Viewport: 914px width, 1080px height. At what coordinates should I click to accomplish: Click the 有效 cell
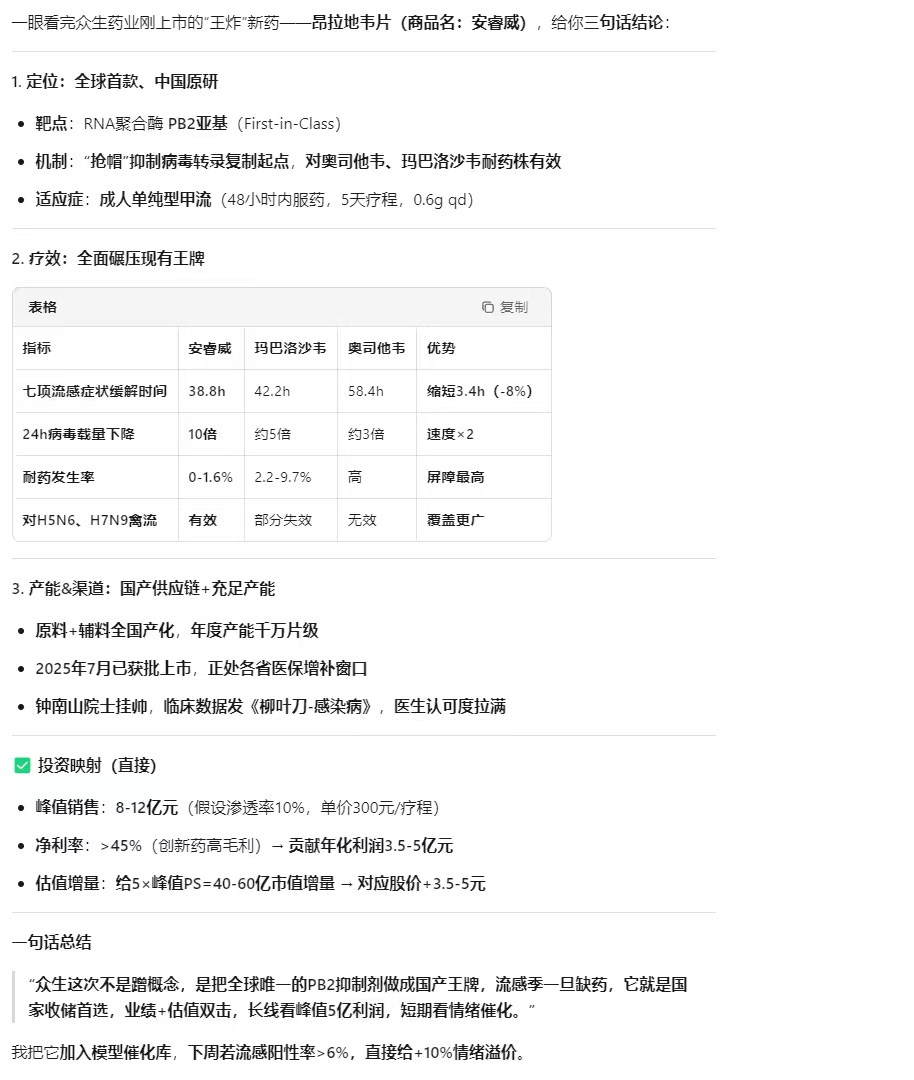point(202,520)
